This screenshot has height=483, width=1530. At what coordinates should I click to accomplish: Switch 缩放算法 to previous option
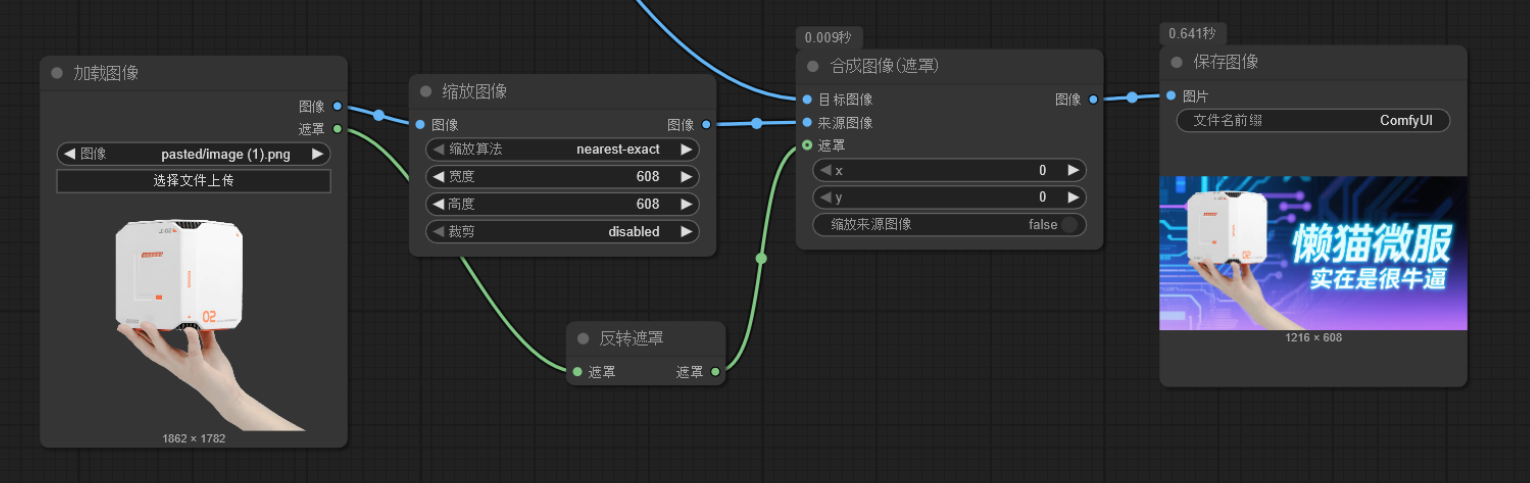(x=437, y=149)
